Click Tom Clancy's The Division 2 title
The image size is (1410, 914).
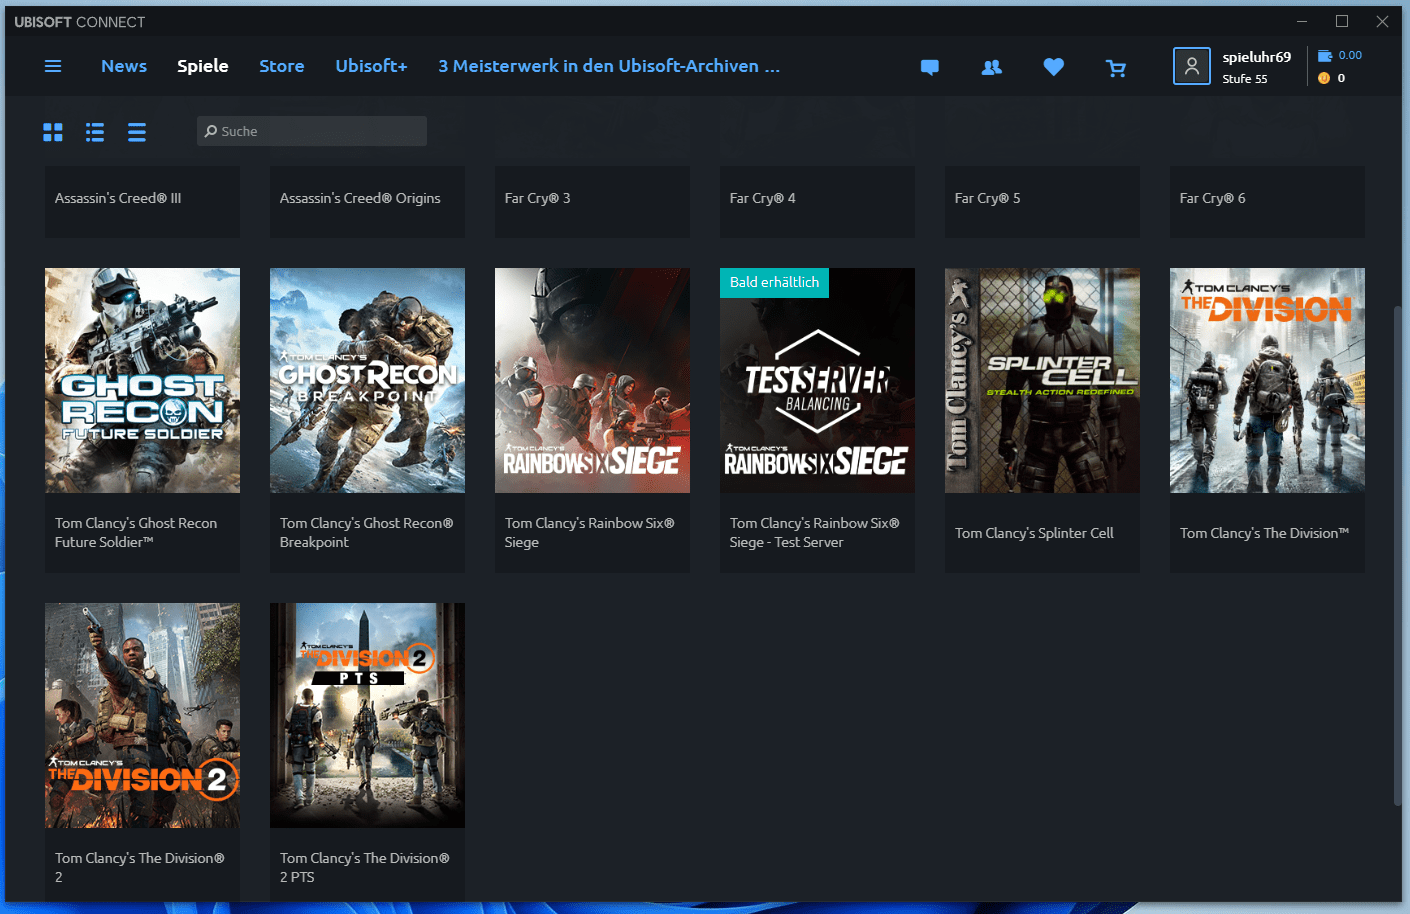click(x=139, y=868)
